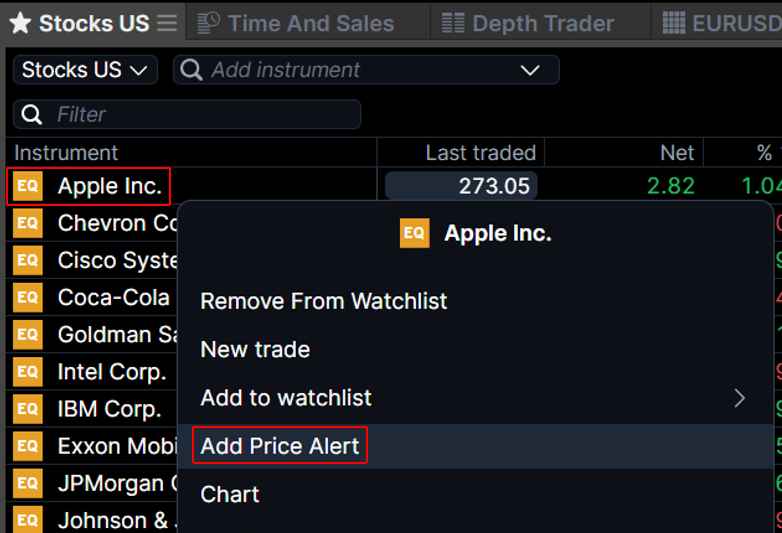Choose Remove From Watchlist menu option

(x=324, y=301)
